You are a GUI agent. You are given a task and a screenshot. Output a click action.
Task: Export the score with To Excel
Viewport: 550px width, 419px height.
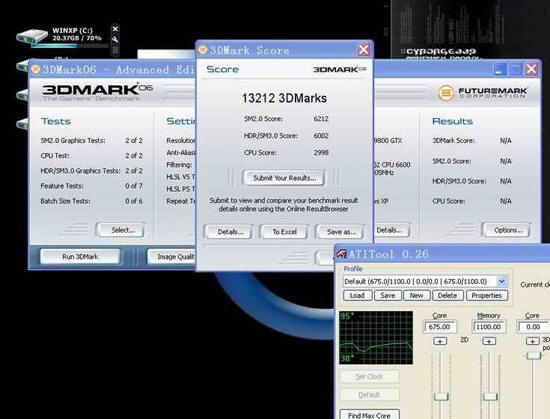click(x=284, y=232)
